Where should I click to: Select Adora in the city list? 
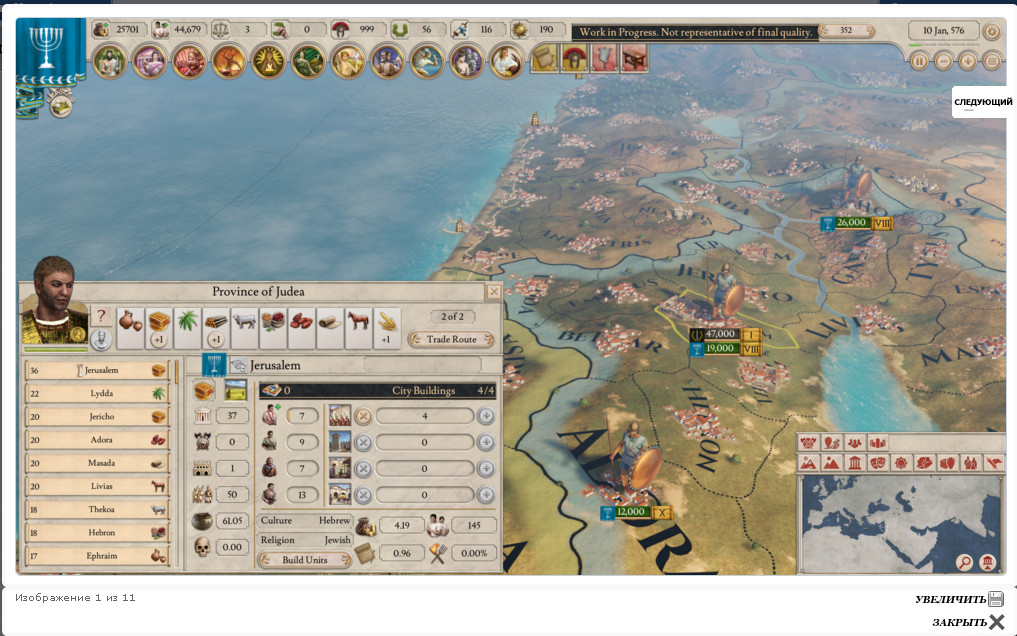pos(98,440)
